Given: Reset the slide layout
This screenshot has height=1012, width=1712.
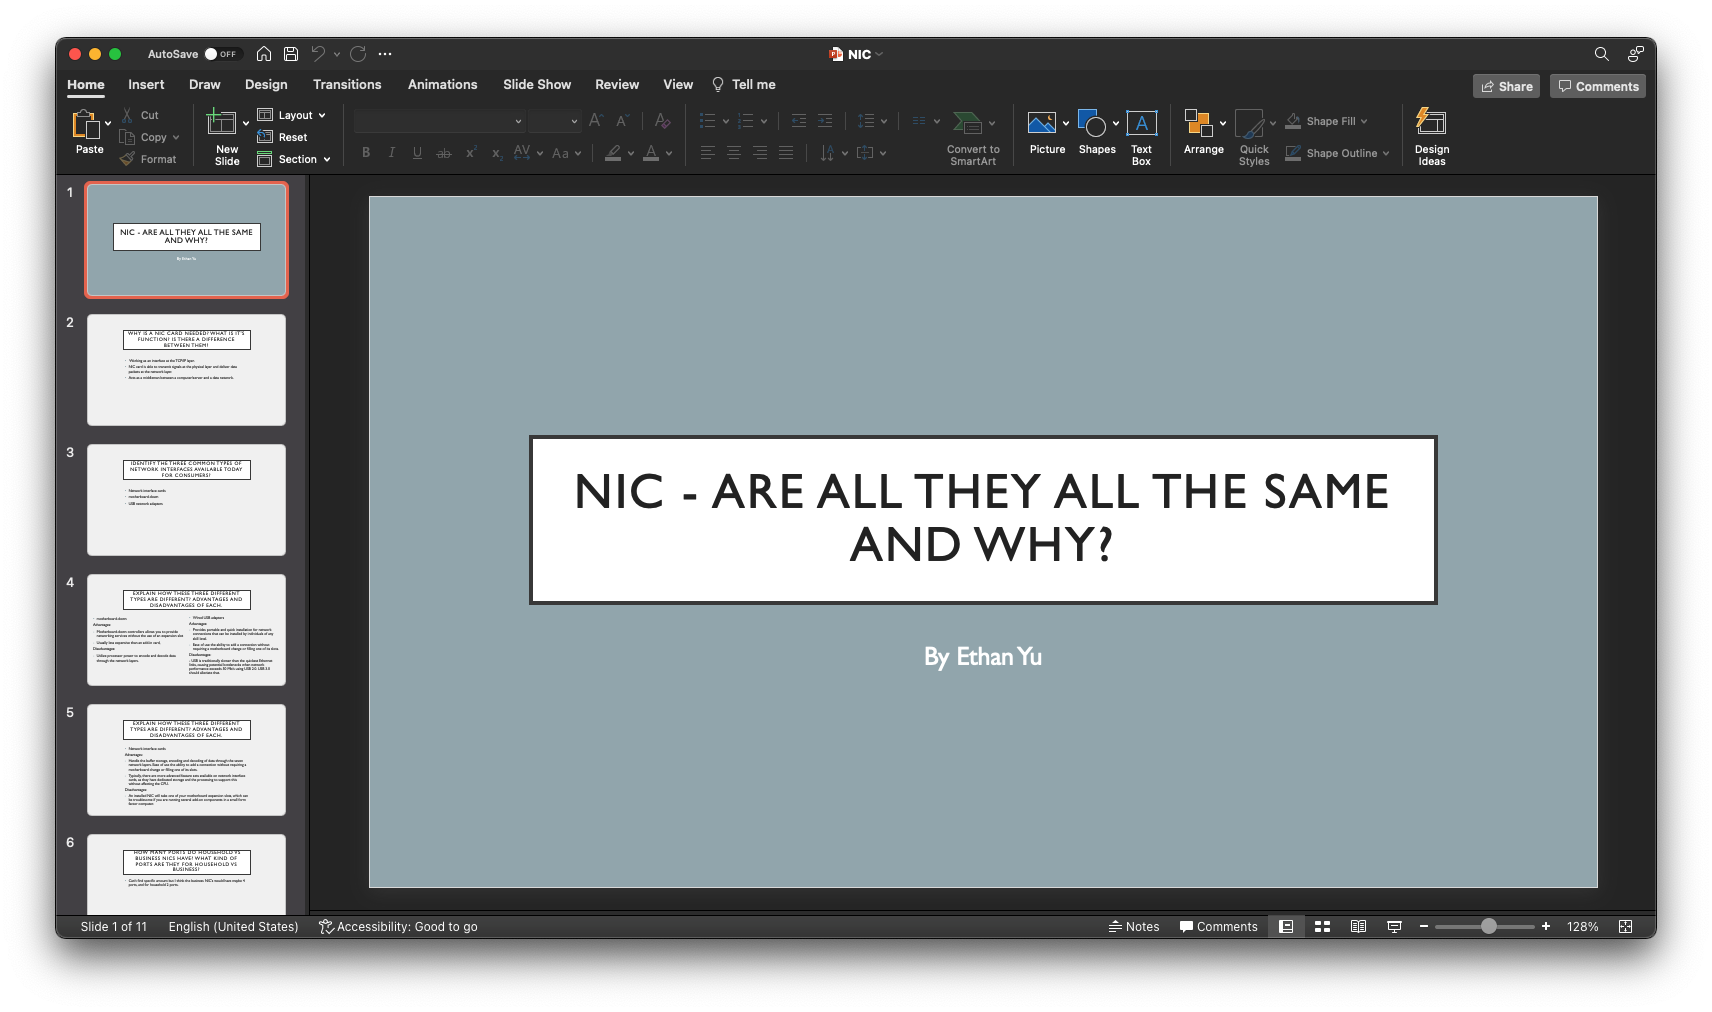Looking at the screenshot, I should click(x=282, y=137).
